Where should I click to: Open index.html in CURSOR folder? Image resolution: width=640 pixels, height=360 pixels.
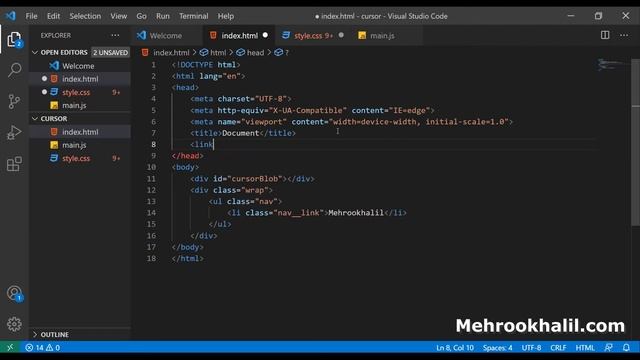pos(80,132)
